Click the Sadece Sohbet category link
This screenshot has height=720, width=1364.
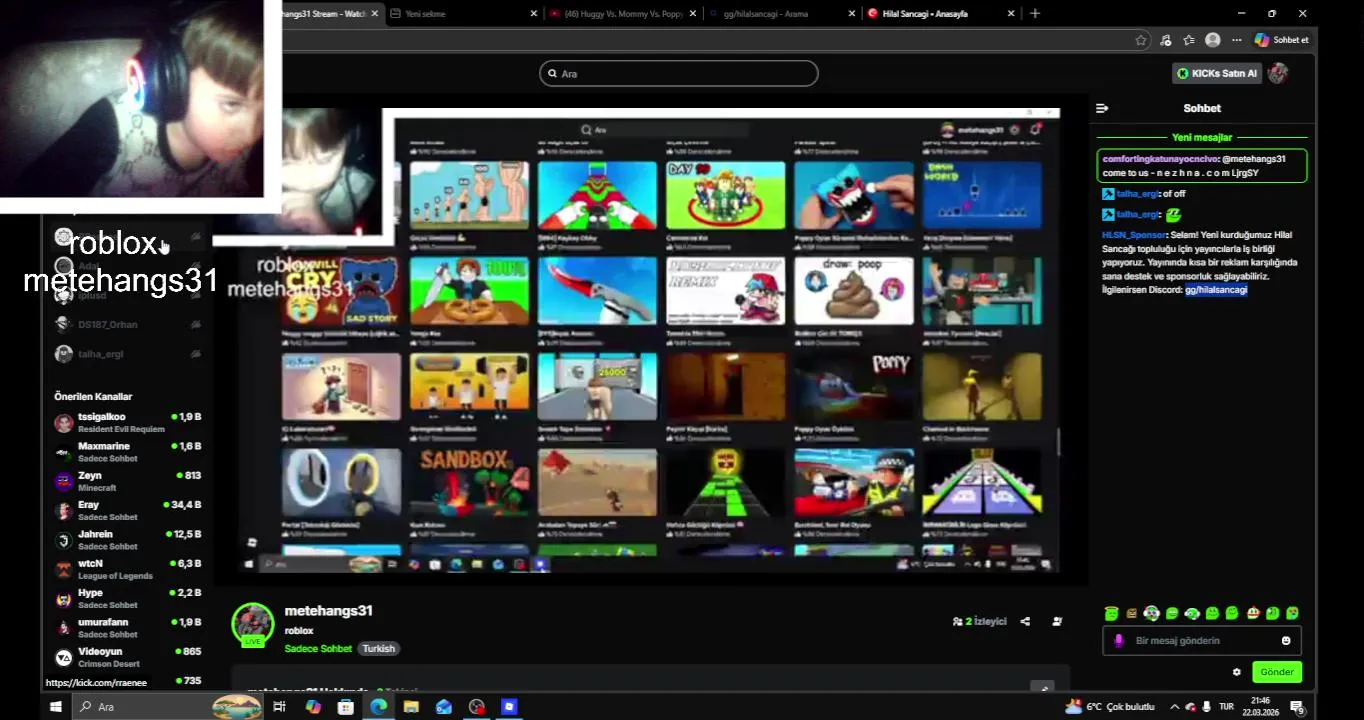(318, 649)
